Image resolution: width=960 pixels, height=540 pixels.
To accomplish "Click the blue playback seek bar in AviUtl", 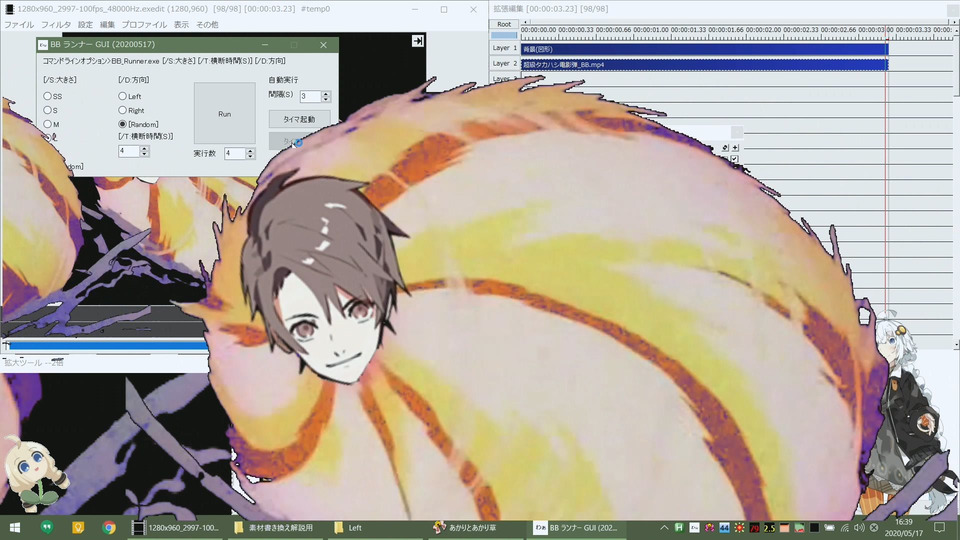I will [108, 346].
